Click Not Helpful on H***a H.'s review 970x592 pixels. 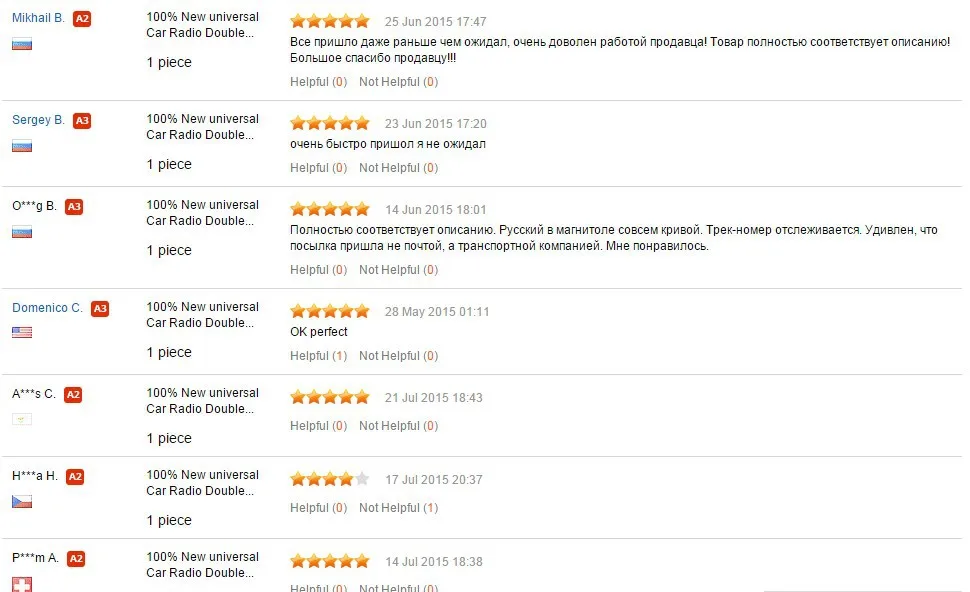398,508
